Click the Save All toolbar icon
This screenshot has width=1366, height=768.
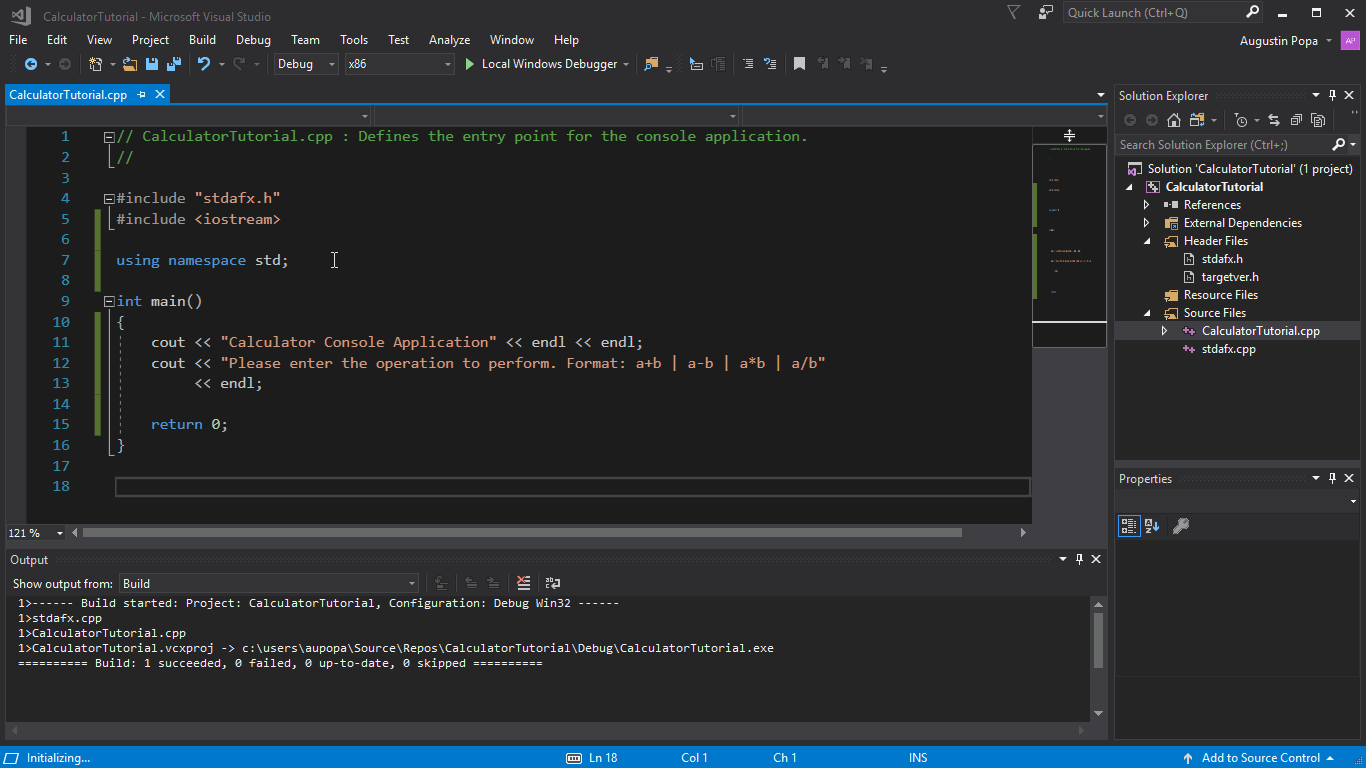[173, 64]
